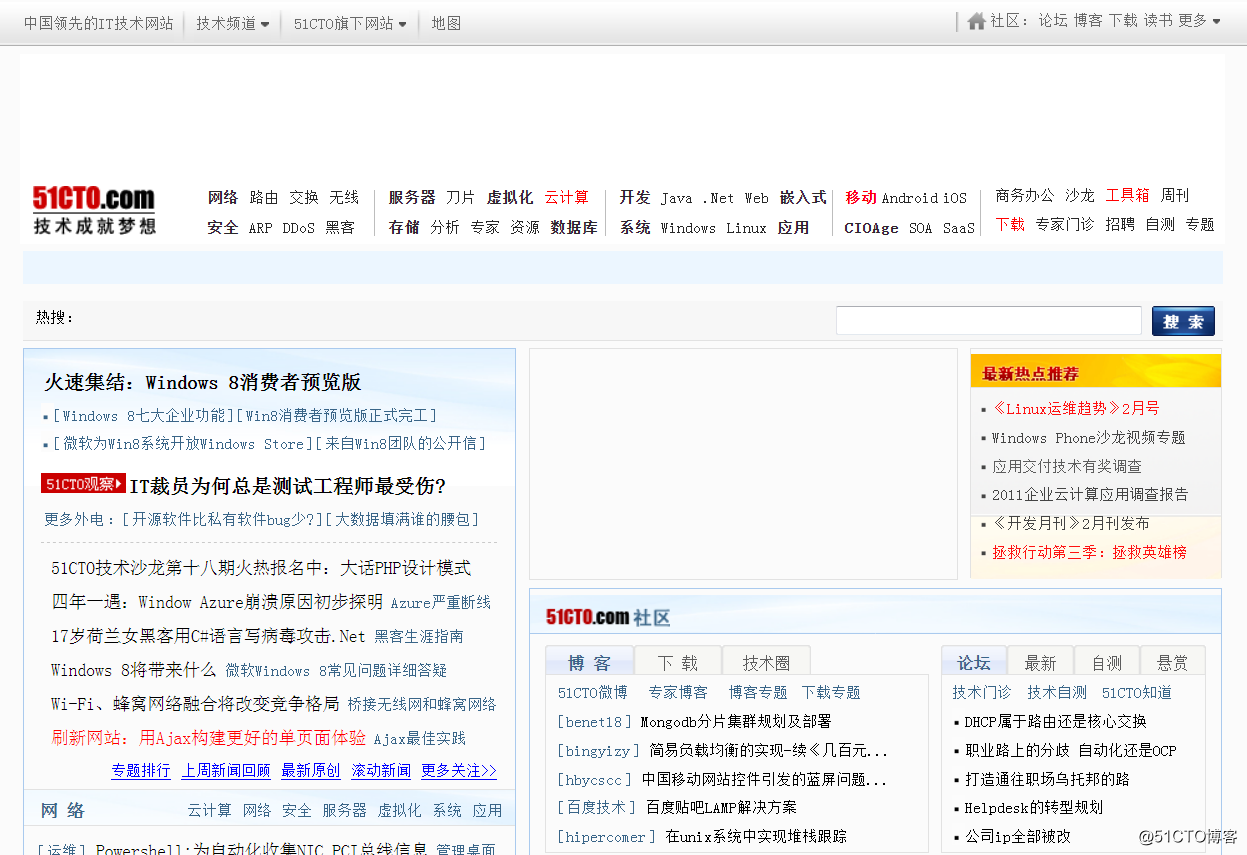This screenshot has height=855, width=1247.
Task: Click the 更多关注>> link
Action: 459,770
